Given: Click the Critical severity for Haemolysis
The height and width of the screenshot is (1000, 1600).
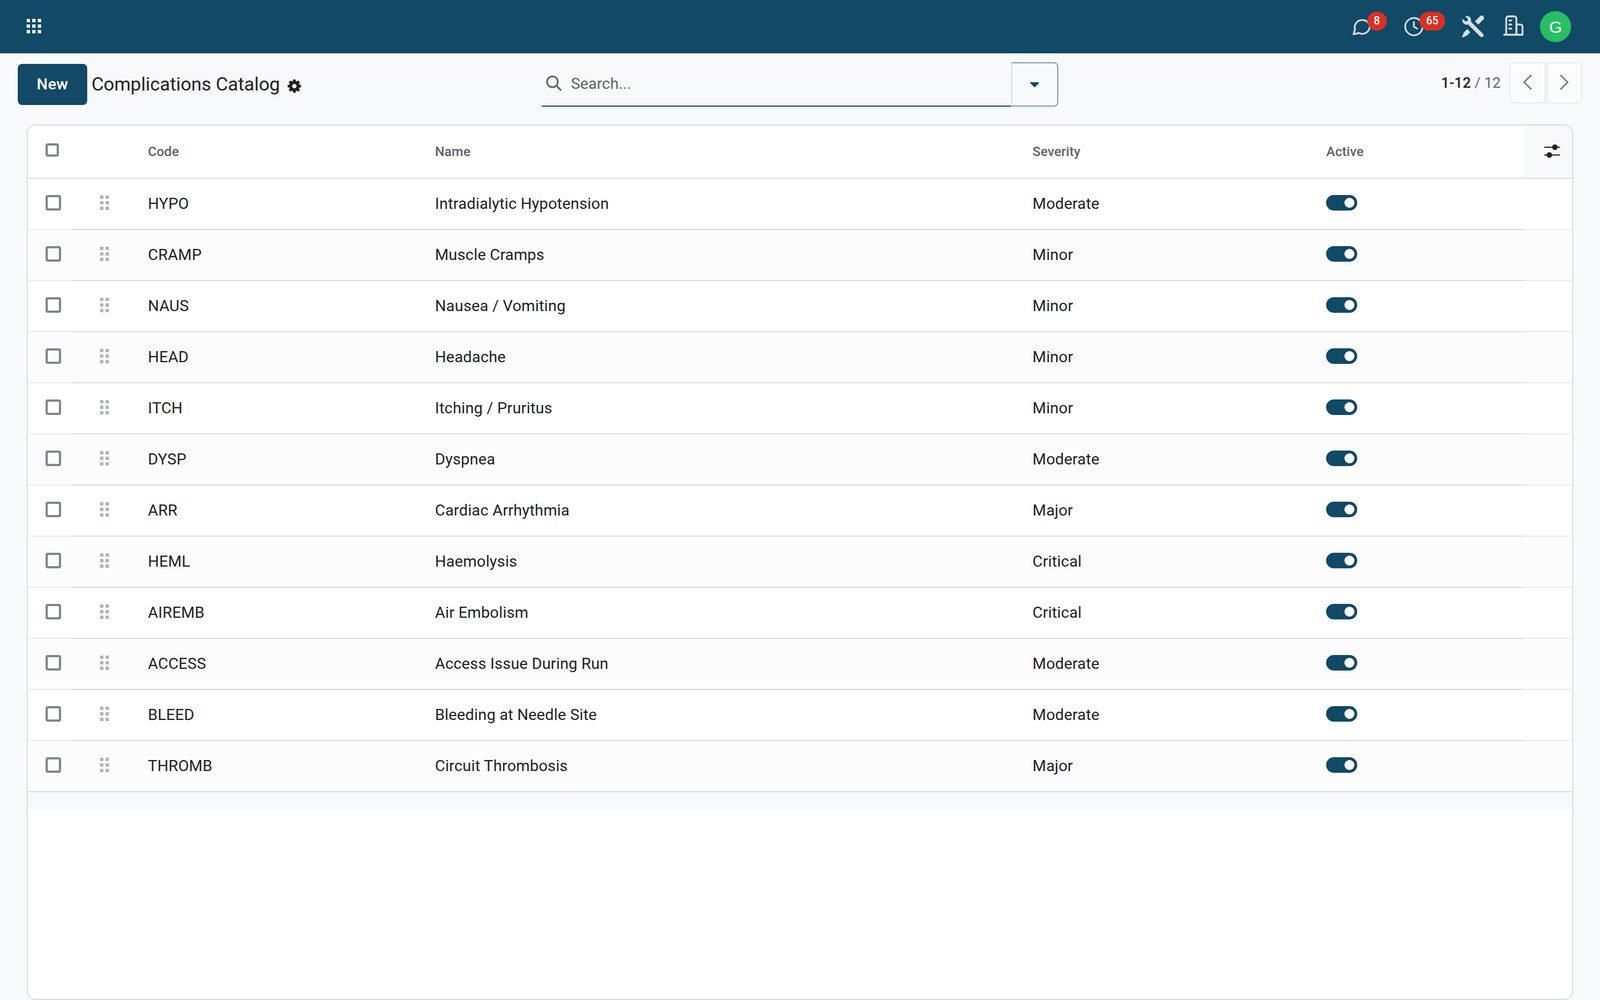Looking at the screenshot, I should pos(1057,562).
